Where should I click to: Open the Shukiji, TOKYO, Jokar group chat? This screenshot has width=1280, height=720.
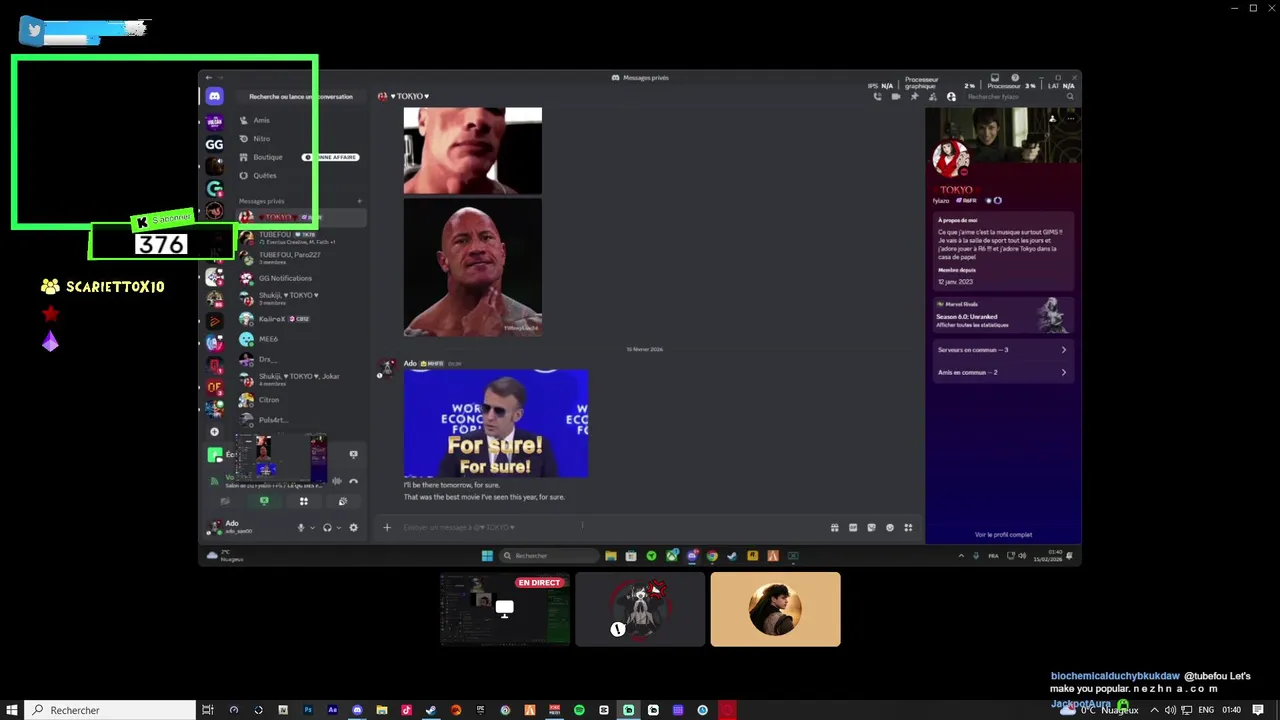coord(300,379)
